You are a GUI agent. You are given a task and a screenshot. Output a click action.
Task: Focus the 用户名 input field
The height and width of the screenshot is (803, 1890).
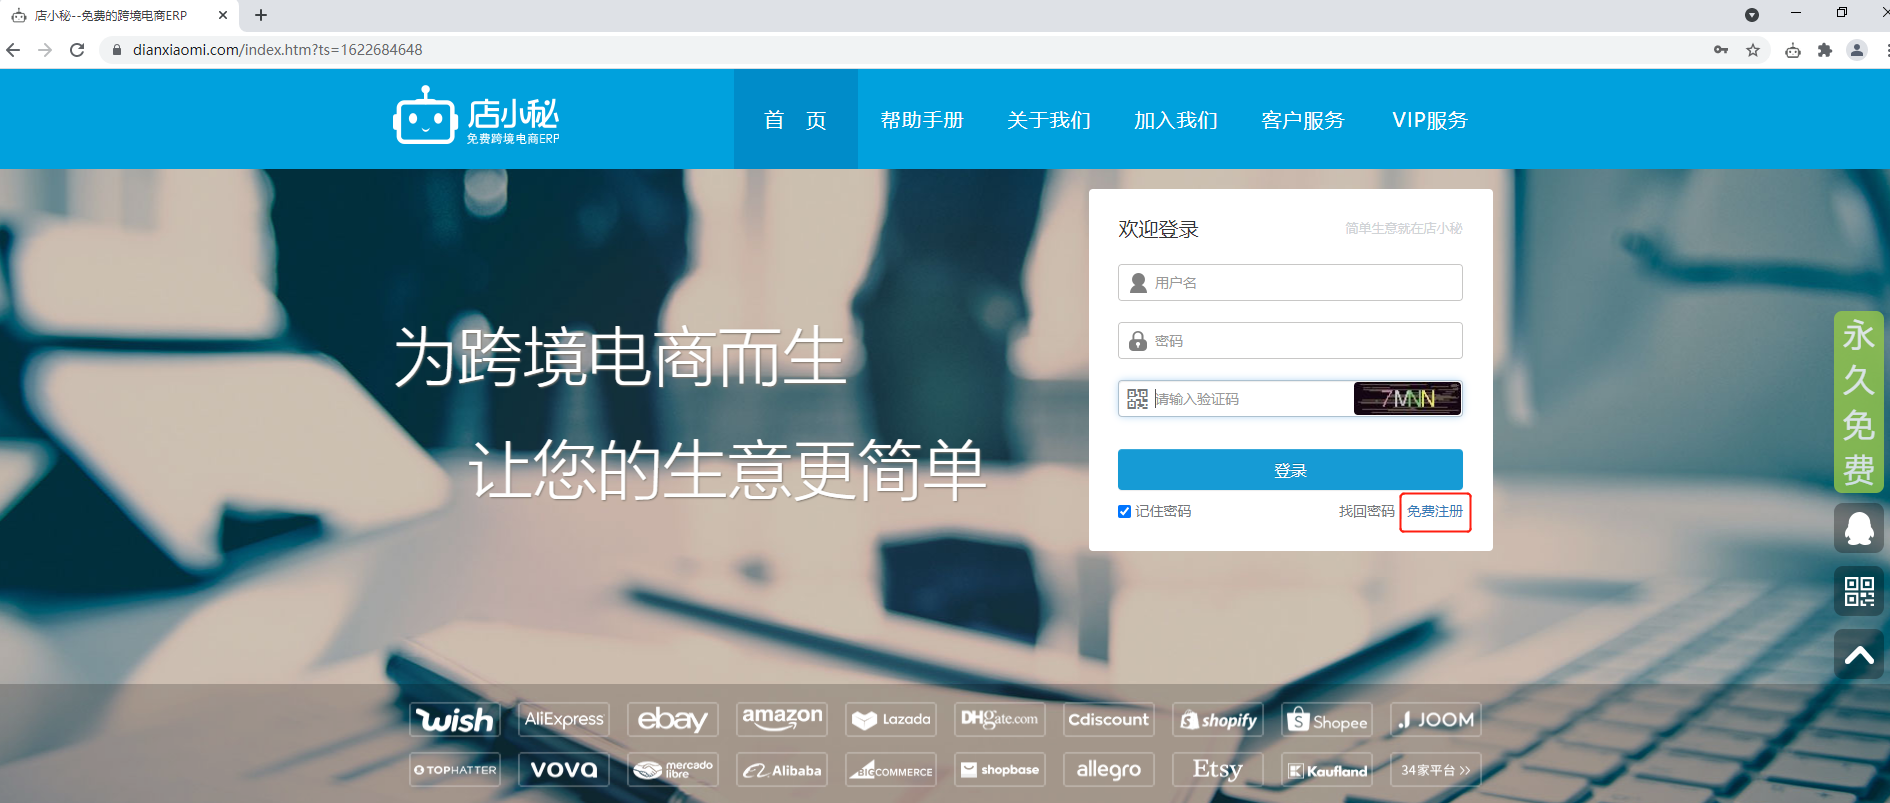[1290, 283]
